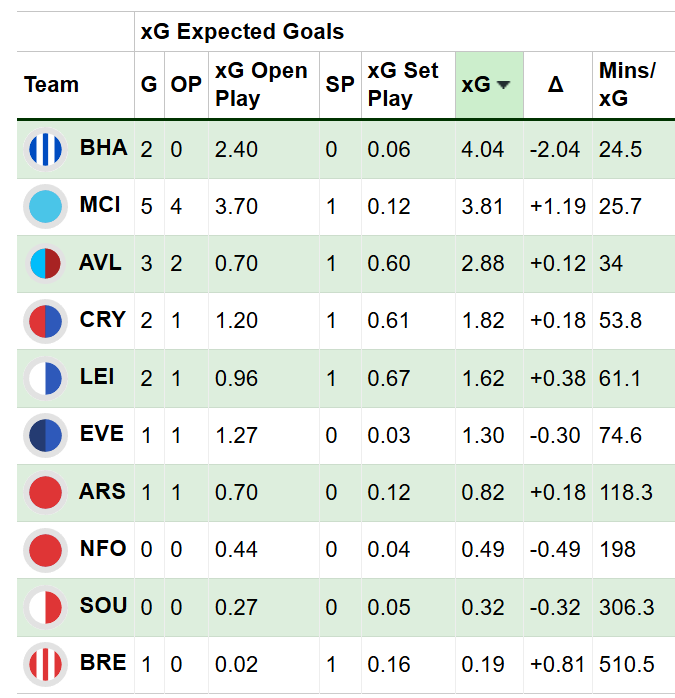Click the BHA blue striped team badge

point(46,149)
